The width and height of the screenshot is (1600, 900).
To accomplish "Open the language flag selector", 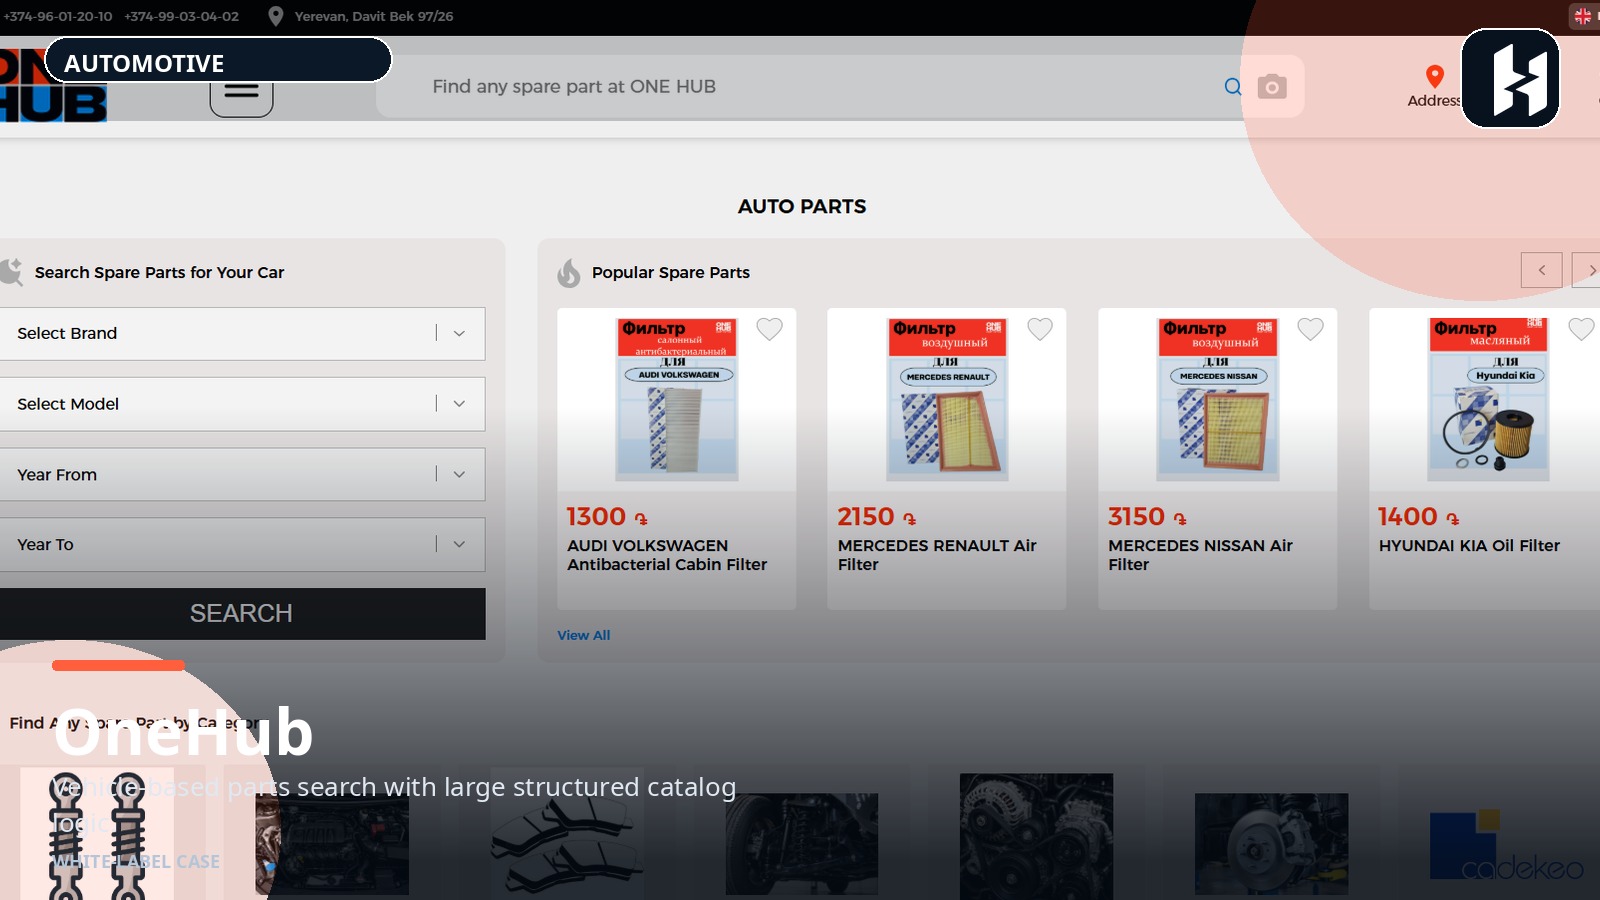I will tap(1583, 16).
